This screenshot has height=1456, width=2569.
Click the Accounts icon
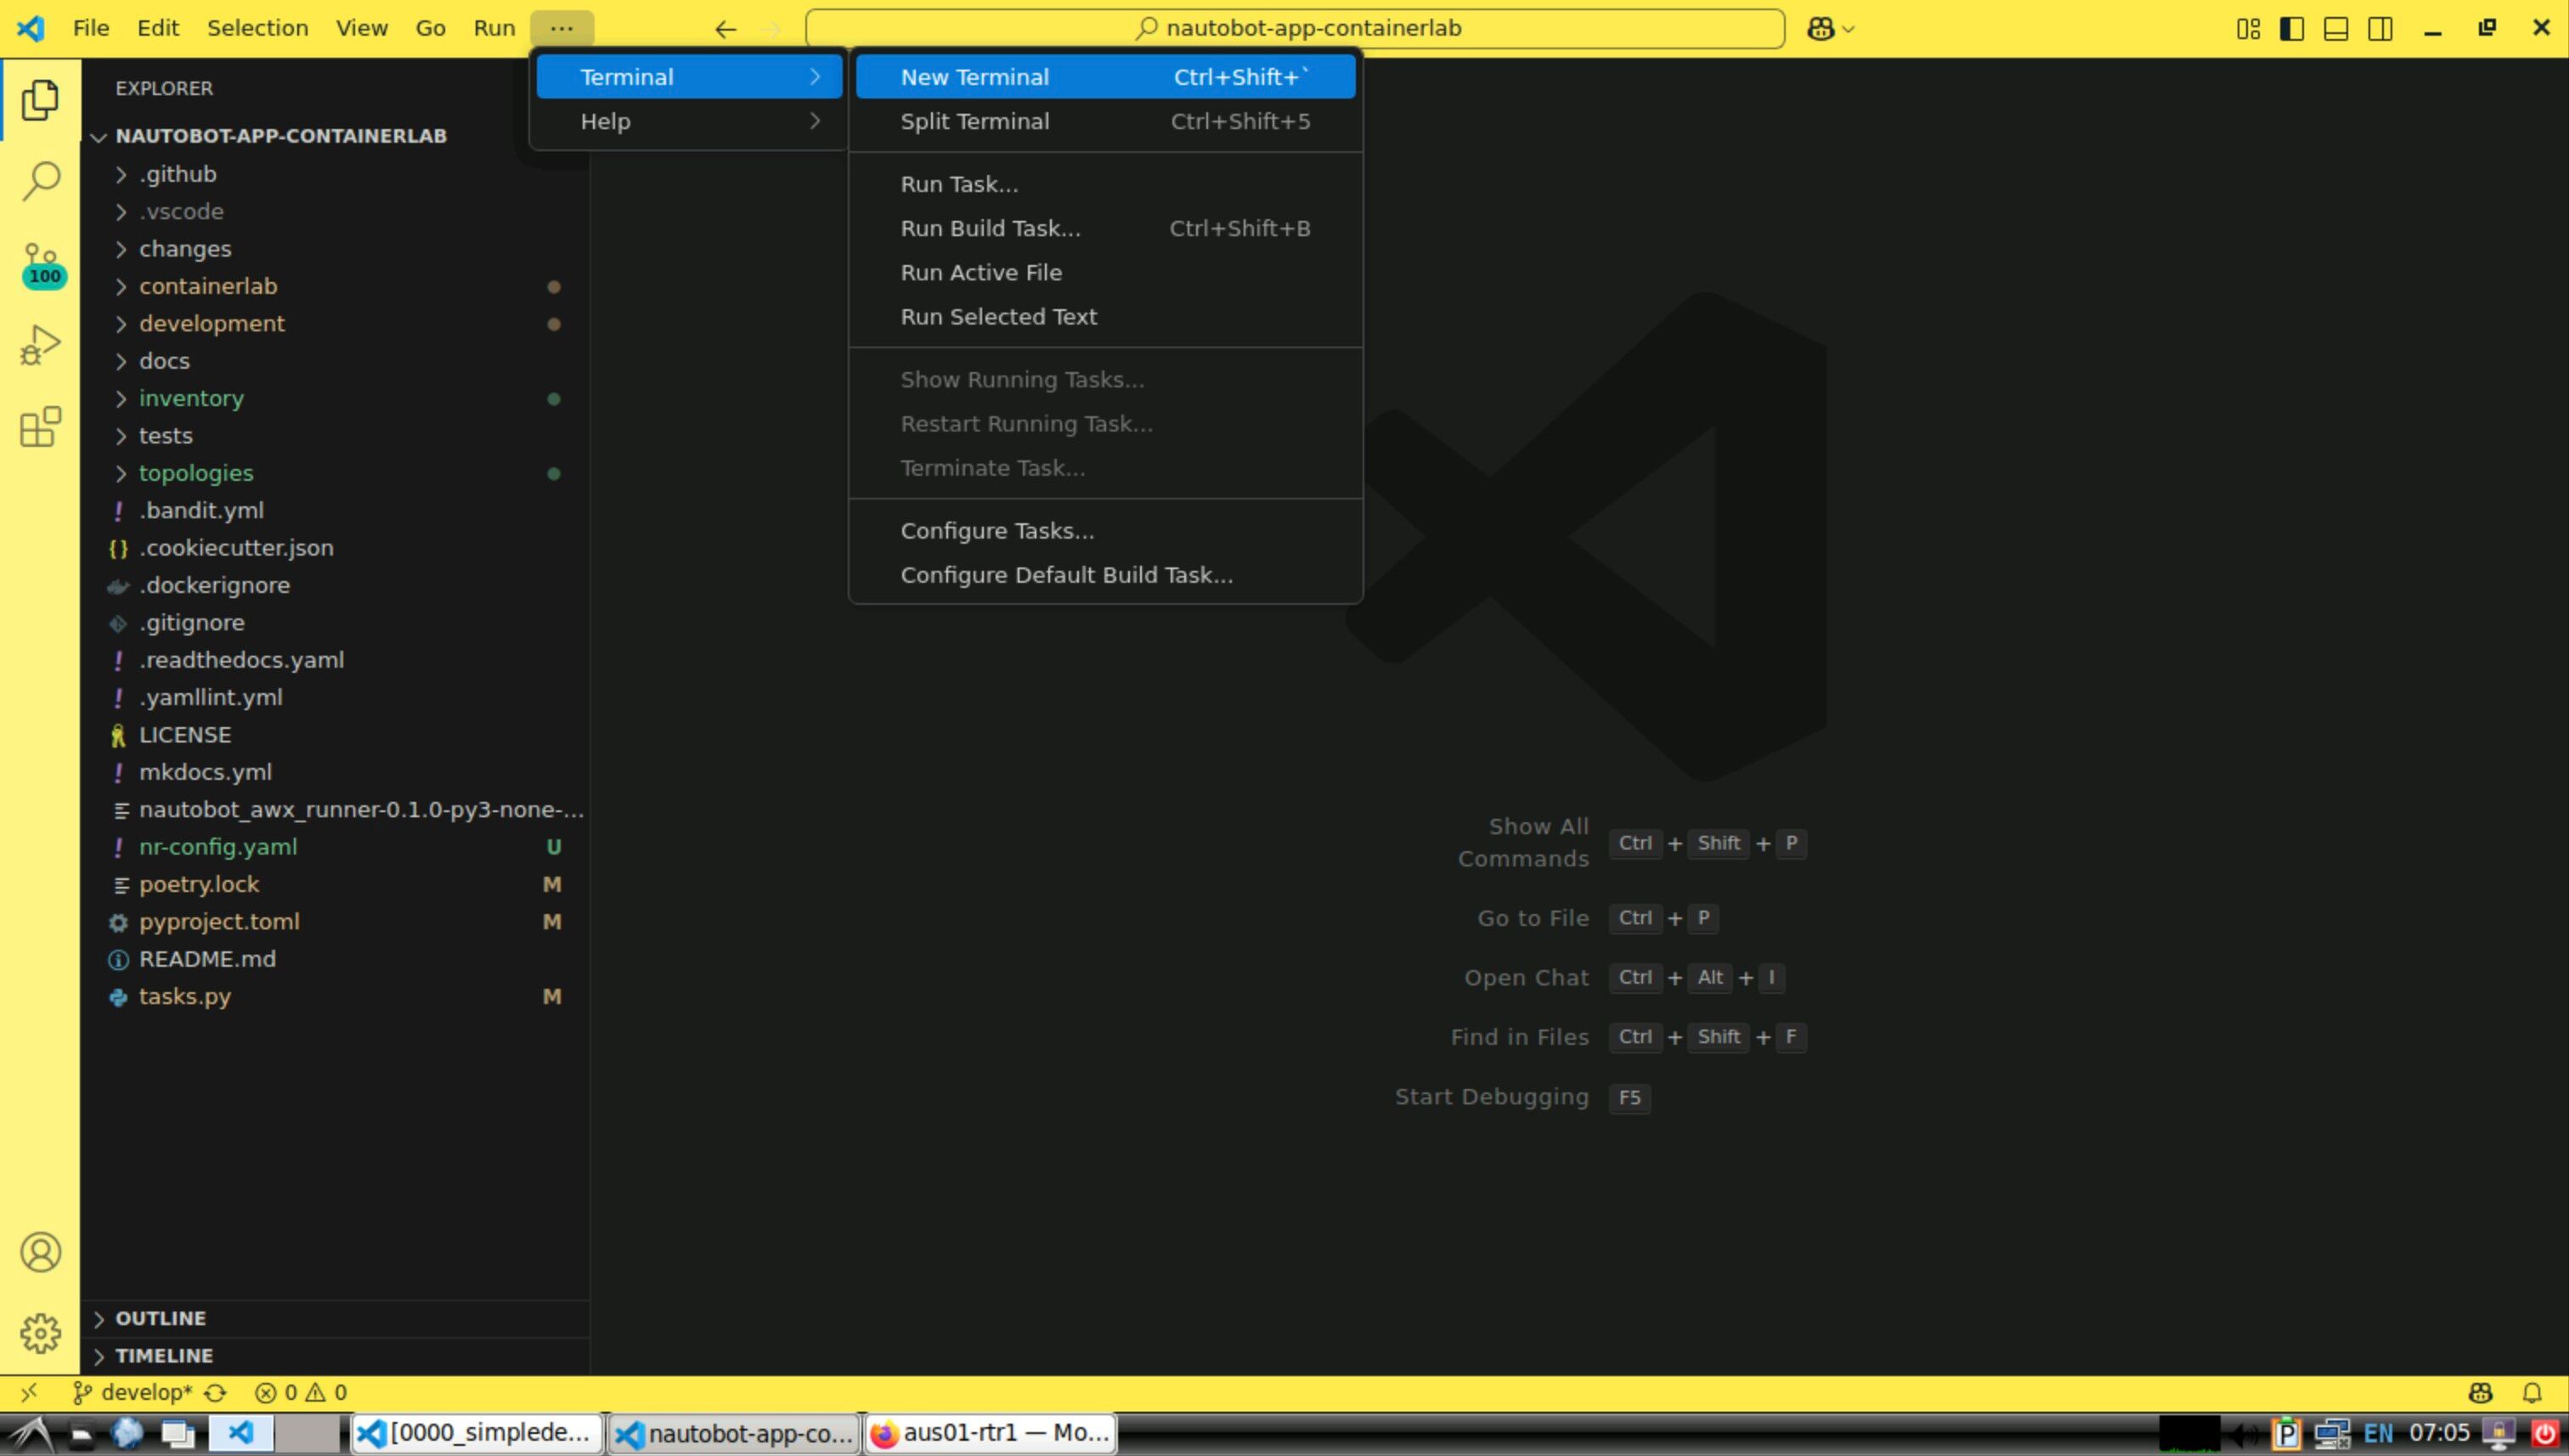(40, 1252)
